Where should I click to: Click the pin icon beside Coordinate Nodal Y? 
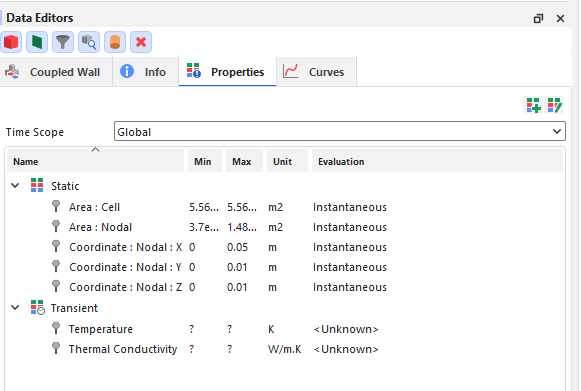click(56, 266)
